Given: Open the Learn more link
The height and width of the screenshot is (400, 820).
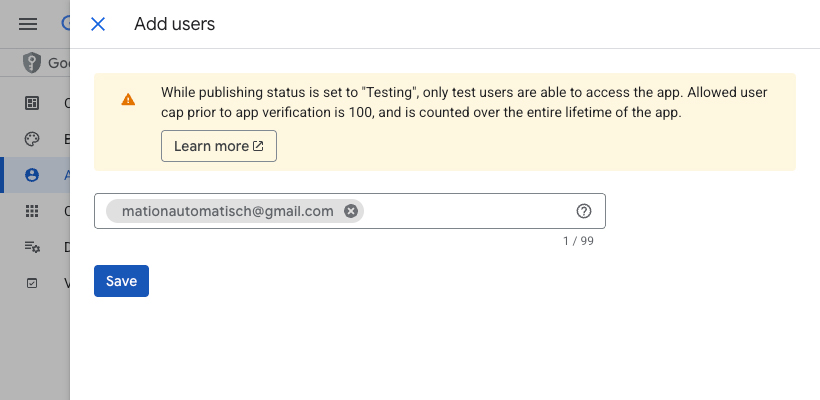Looking at the screenshot, I should (x=219, y=146).
